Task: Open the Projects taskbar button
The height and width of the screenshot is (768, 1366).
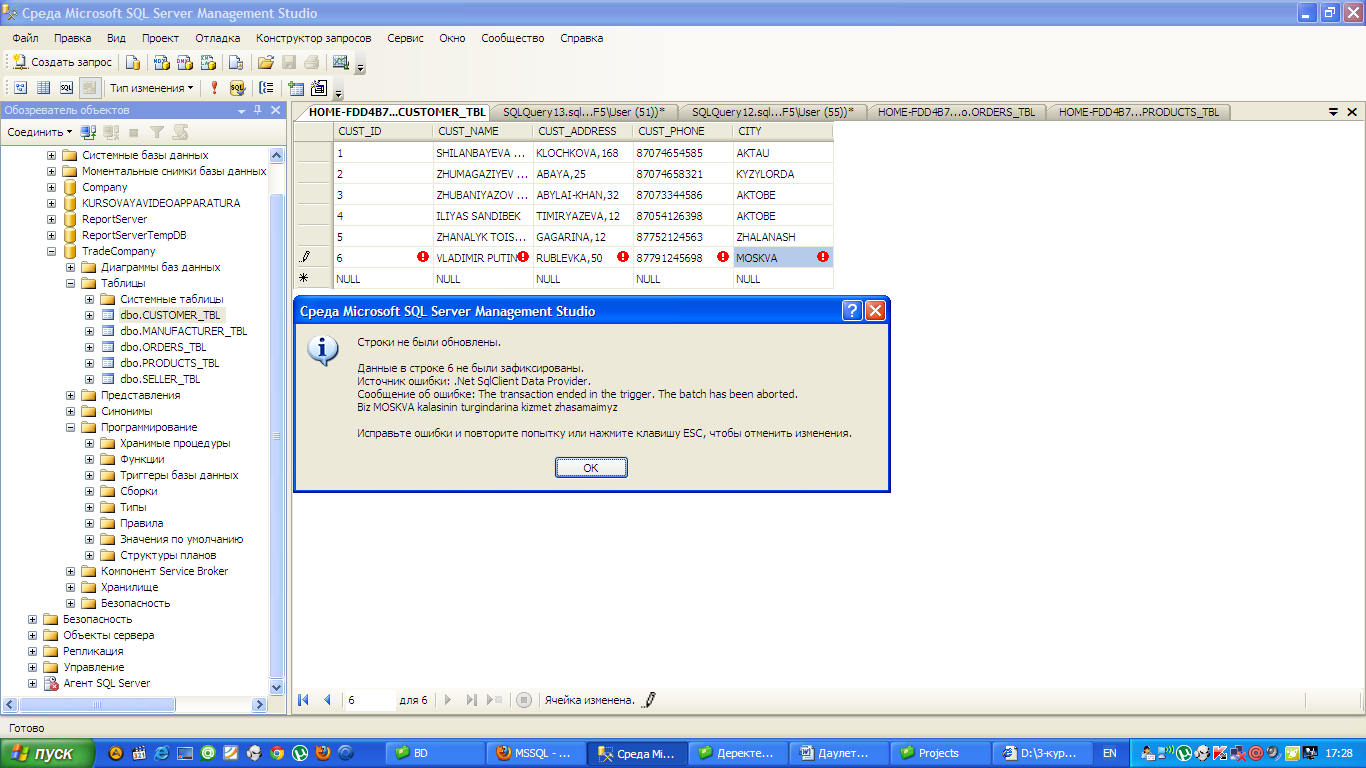Action: [941, 753]
